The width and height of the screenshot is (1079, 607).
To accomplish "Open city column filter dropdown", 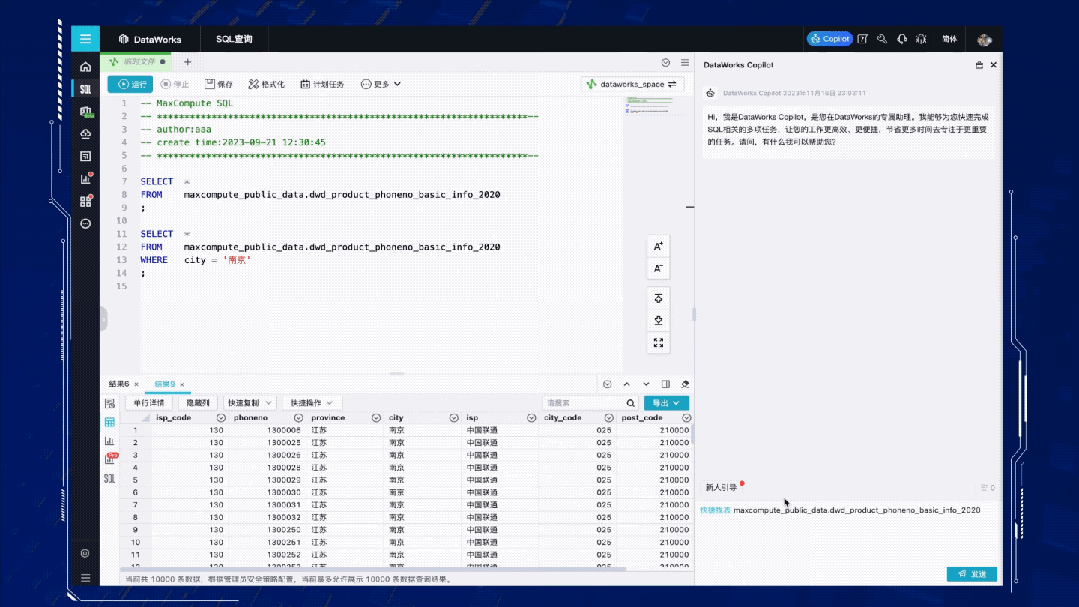I will (x=453, y=418).
